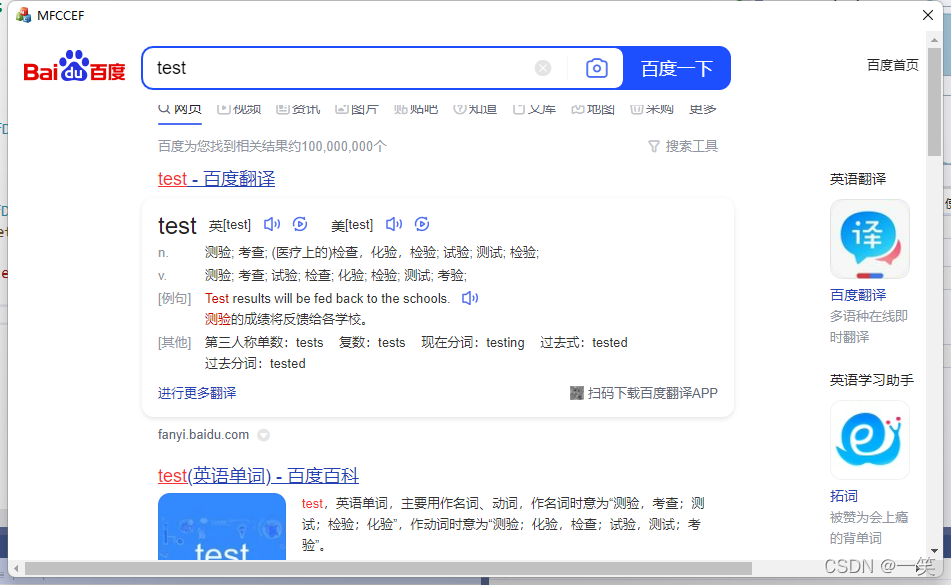951x585 pixels.
Task: Click the blue test thumbnail image
Action: point(222,526)
